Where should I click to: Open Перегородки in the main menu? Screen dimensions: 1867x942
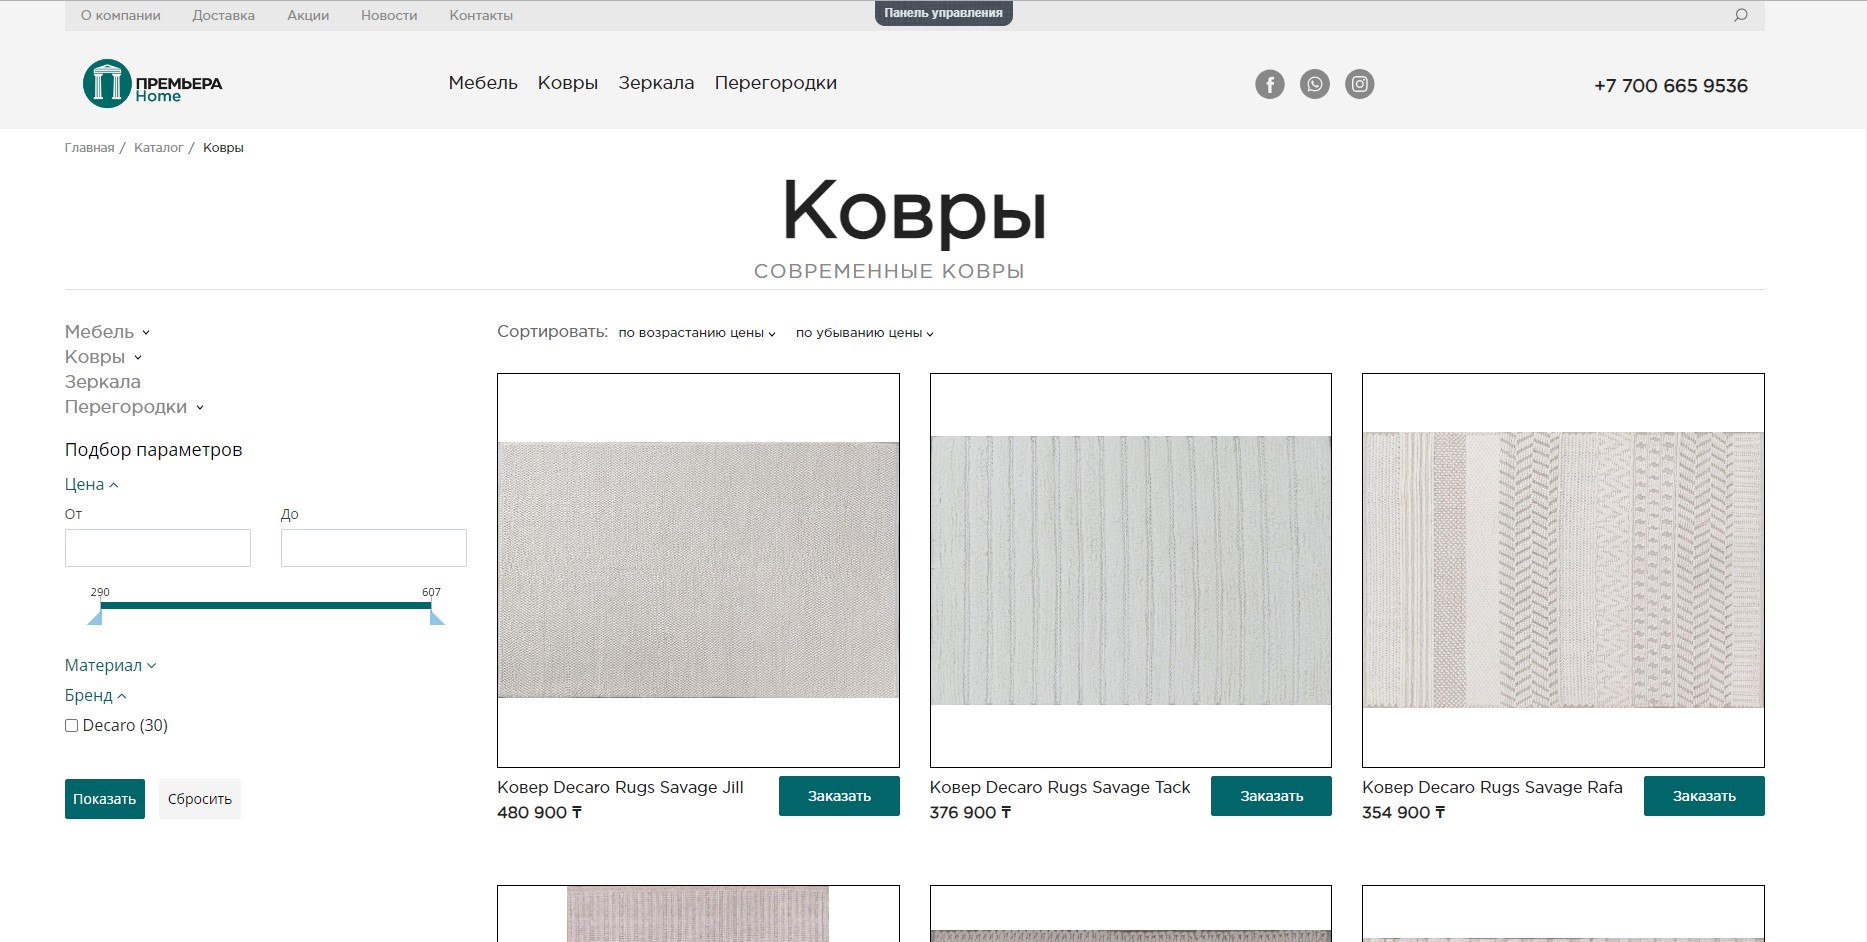point(775,83)
